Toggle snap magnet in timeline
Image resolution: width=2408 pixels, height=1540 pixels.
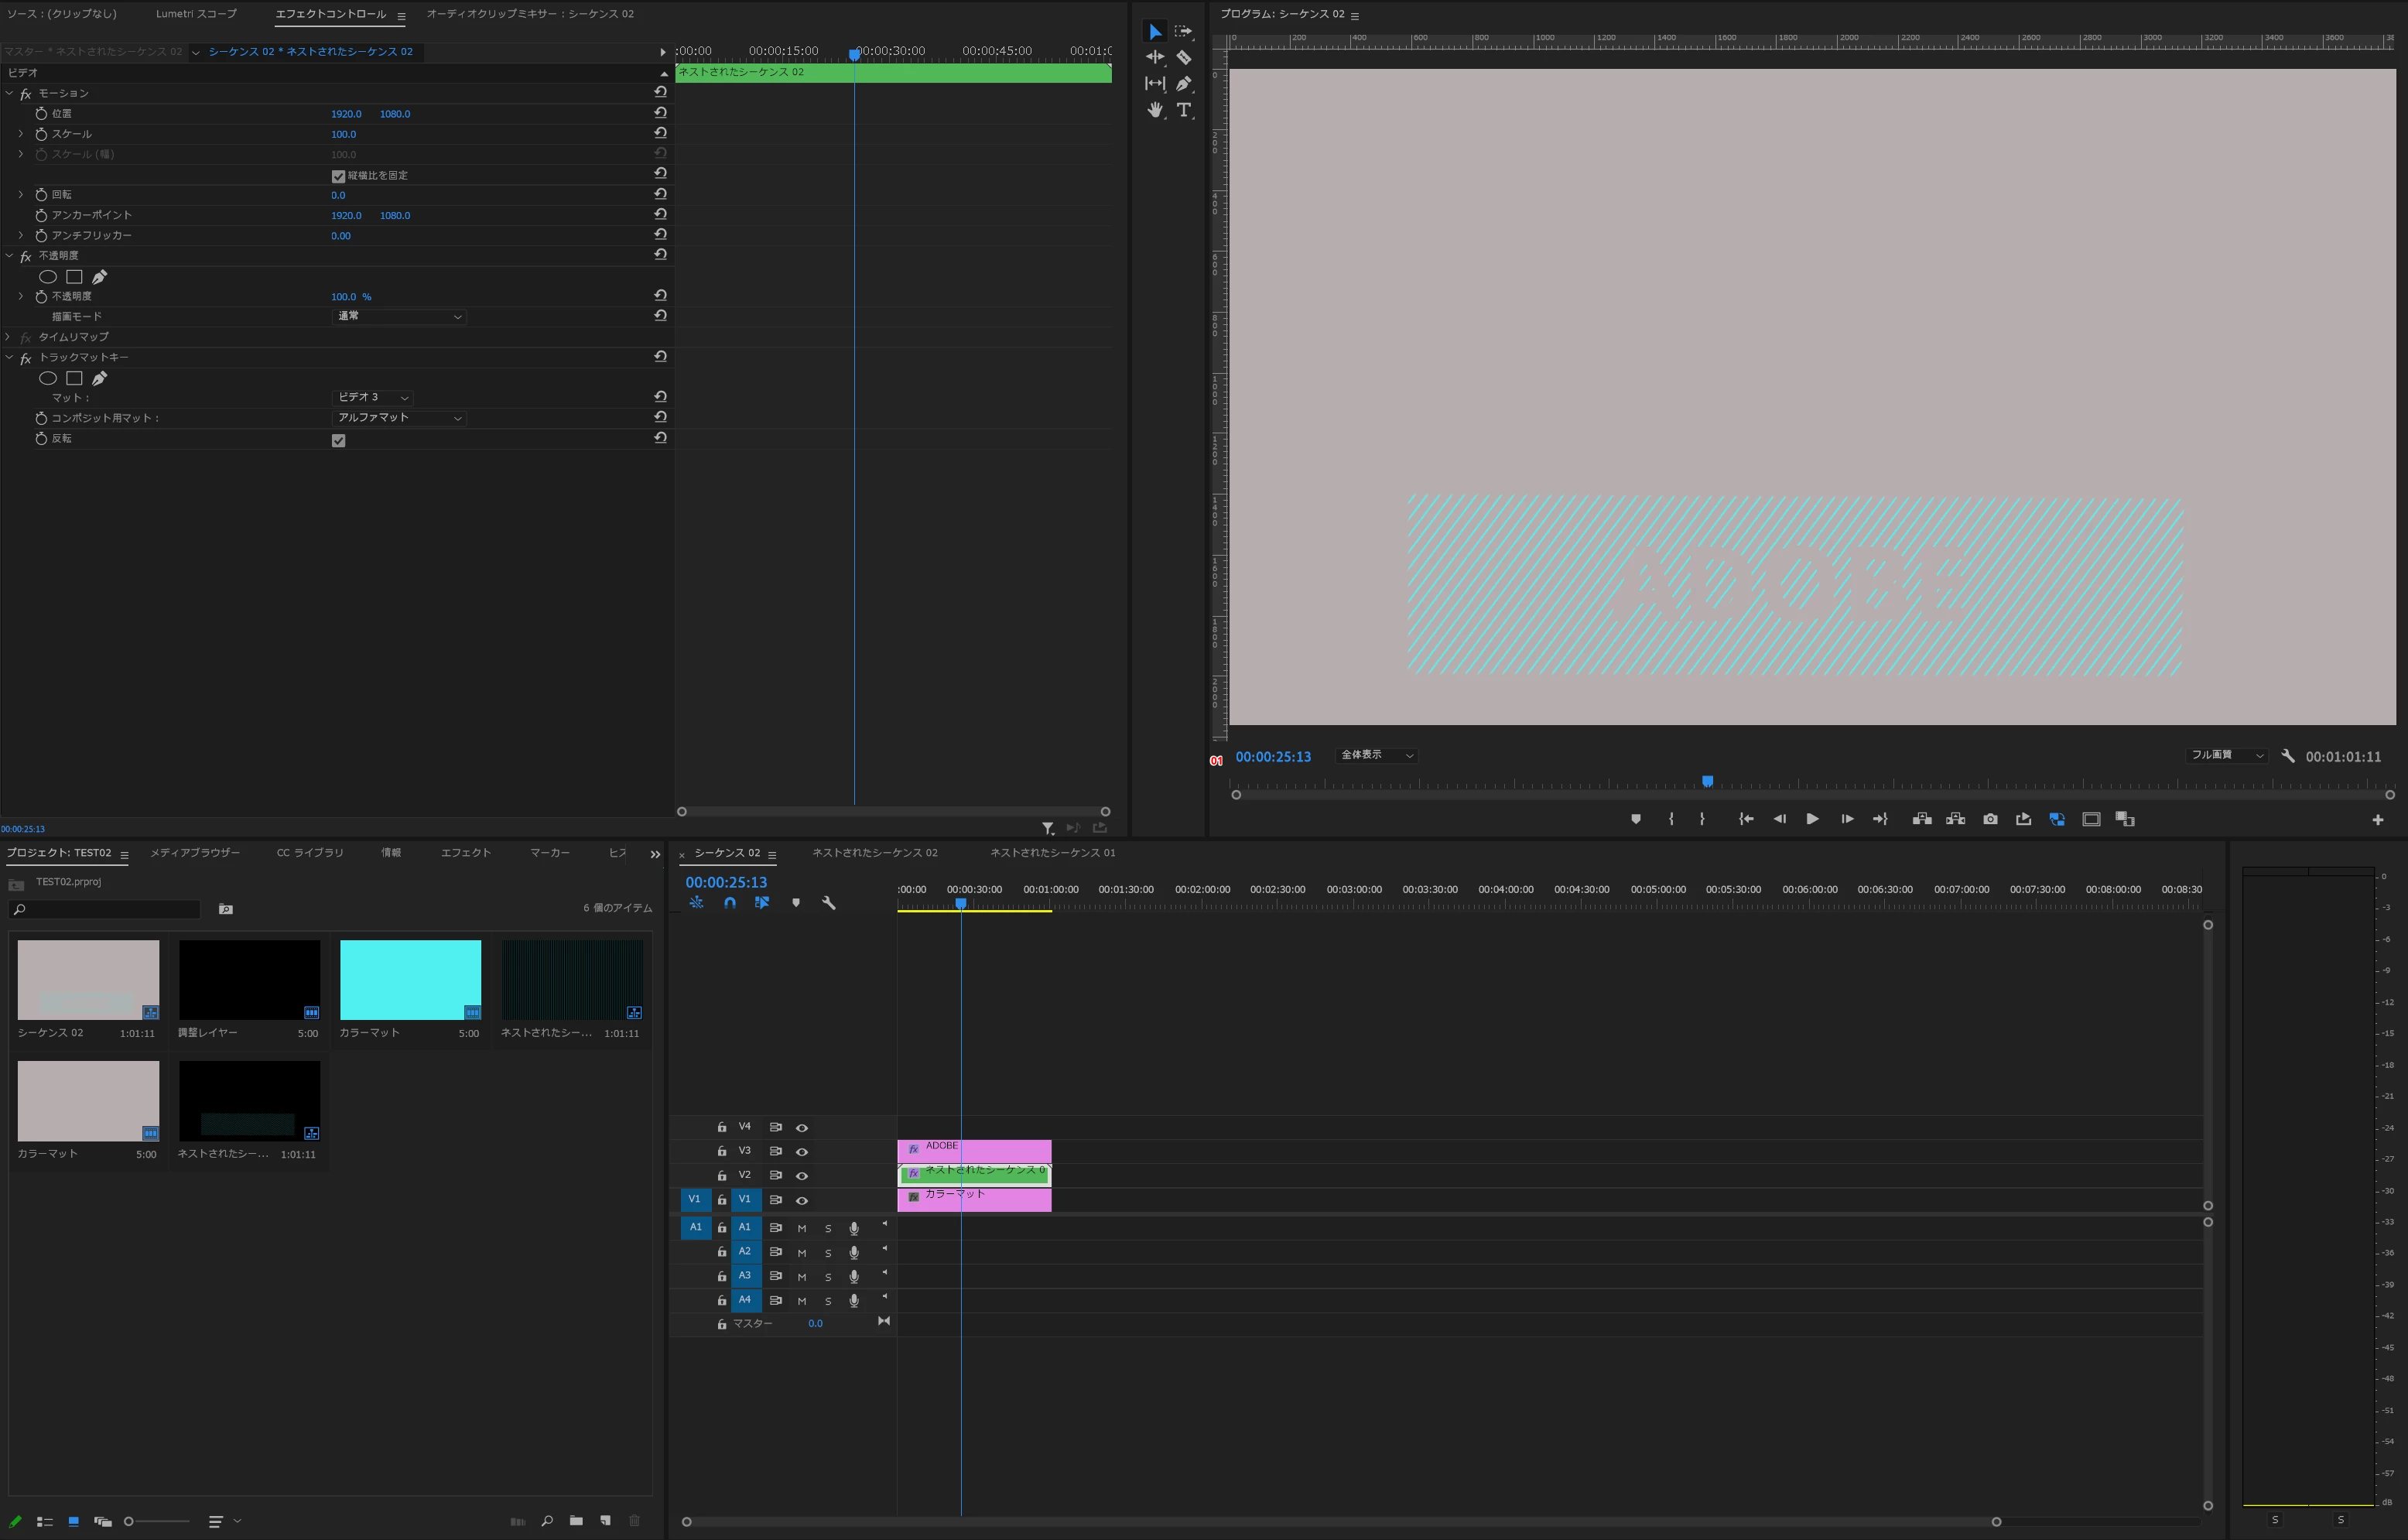(730, 903)
